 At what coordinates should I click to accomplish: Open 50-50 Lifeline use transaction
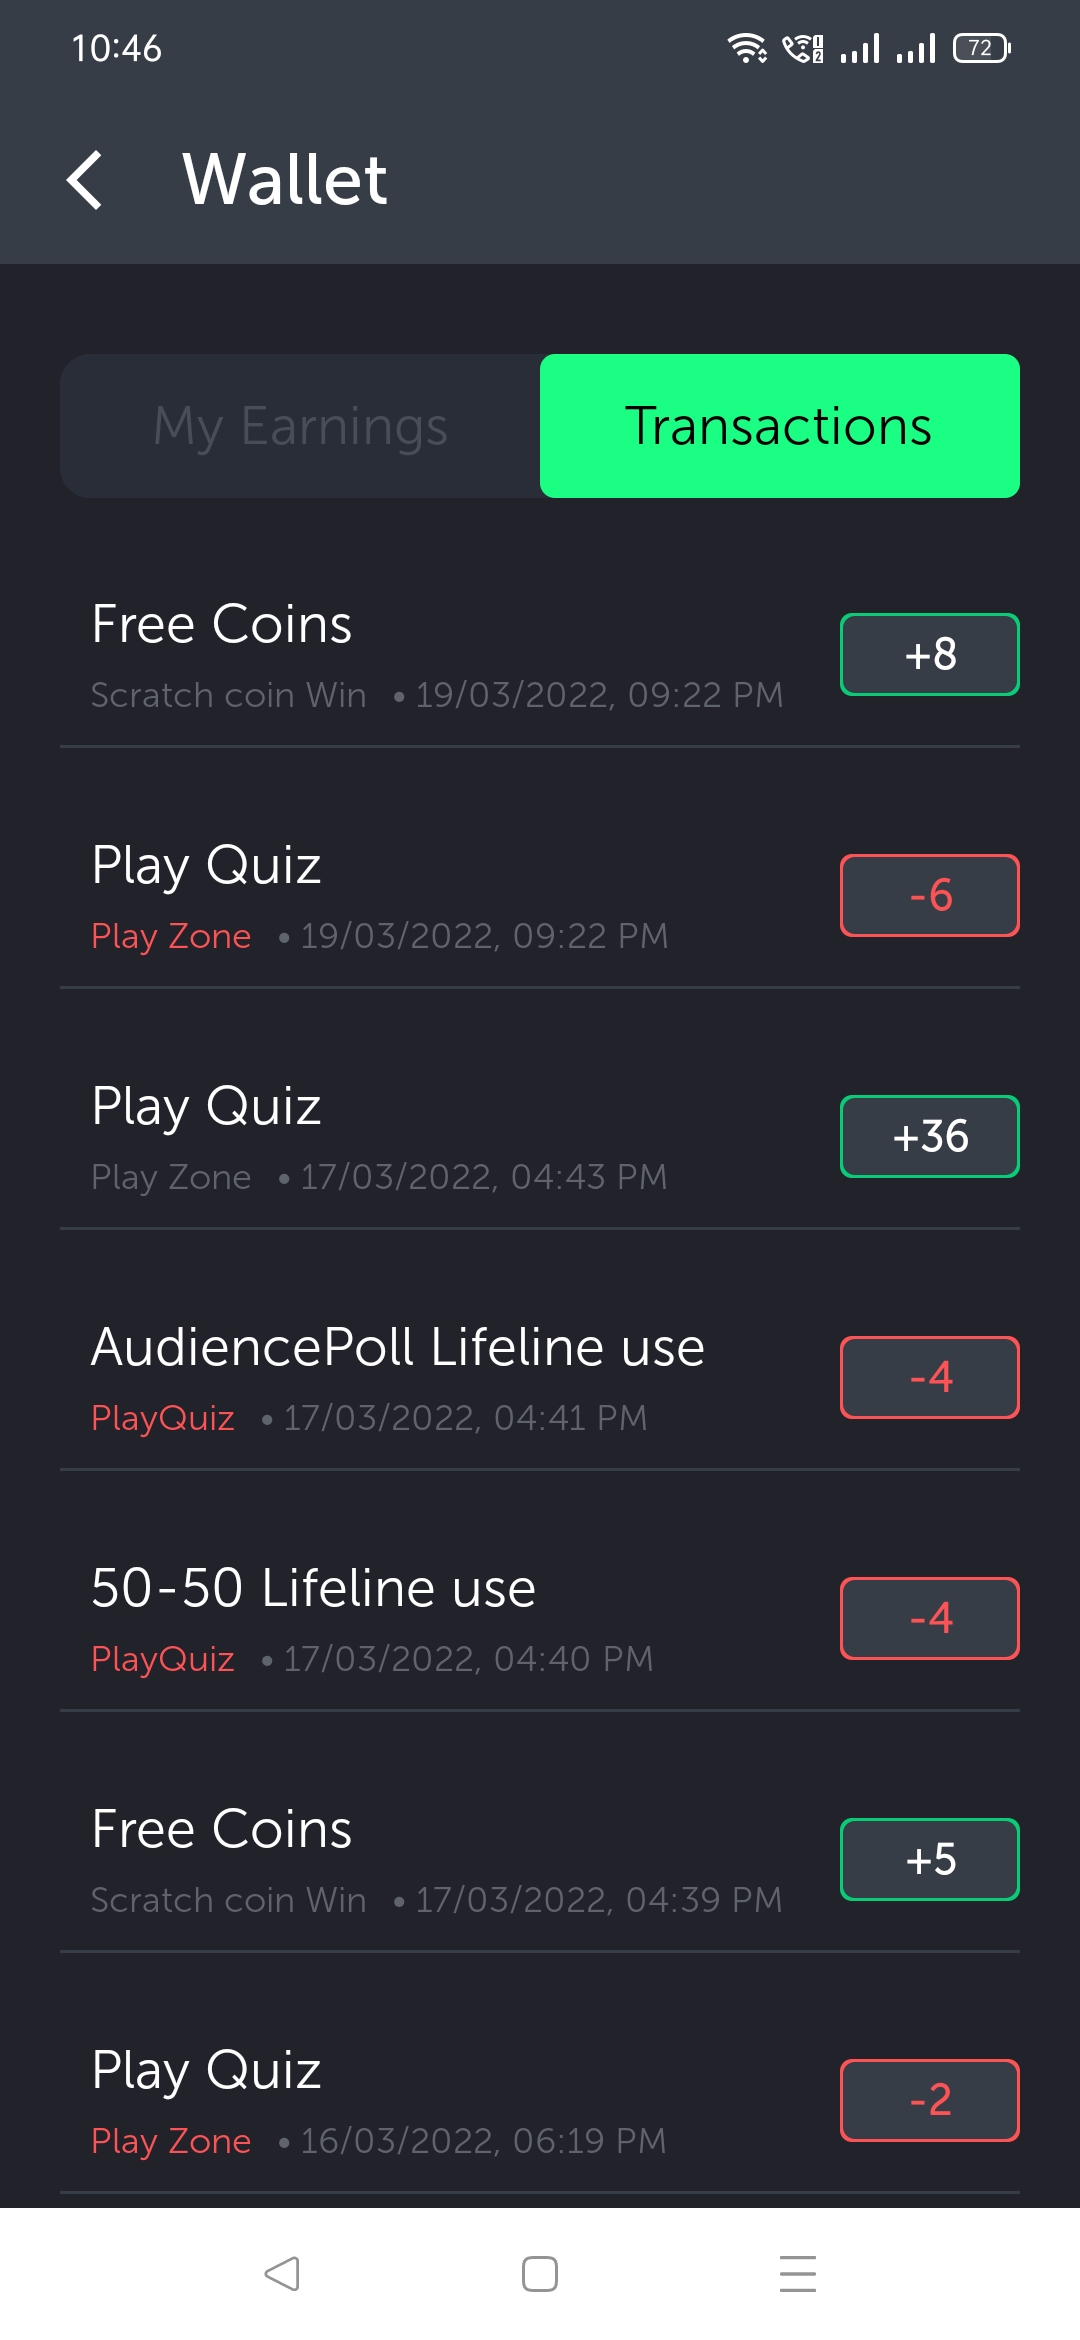[313, 1588]
